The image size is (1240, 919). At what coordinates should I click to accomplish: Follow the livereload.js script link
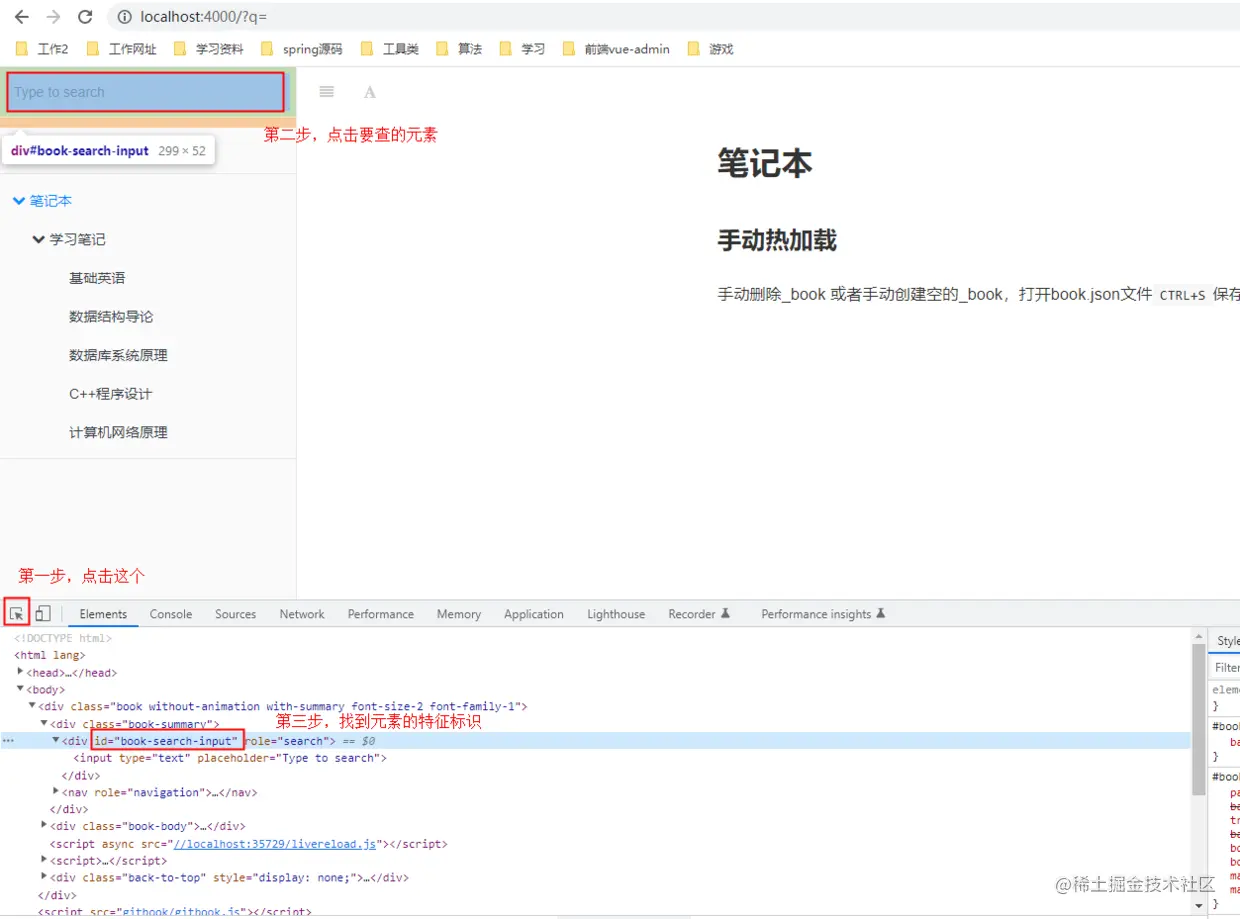click(x=275, y=844)
